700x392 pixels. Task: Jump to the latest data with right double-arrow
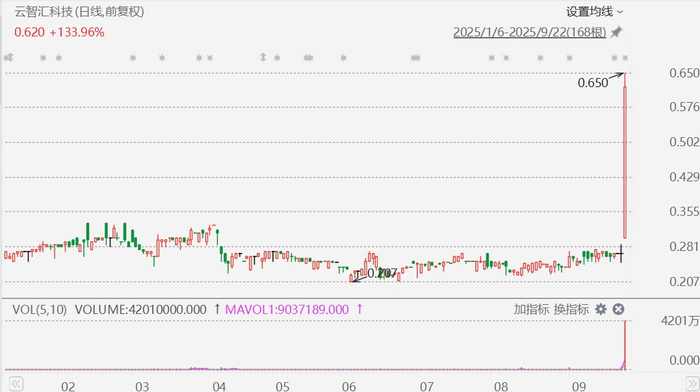(692, 384)
